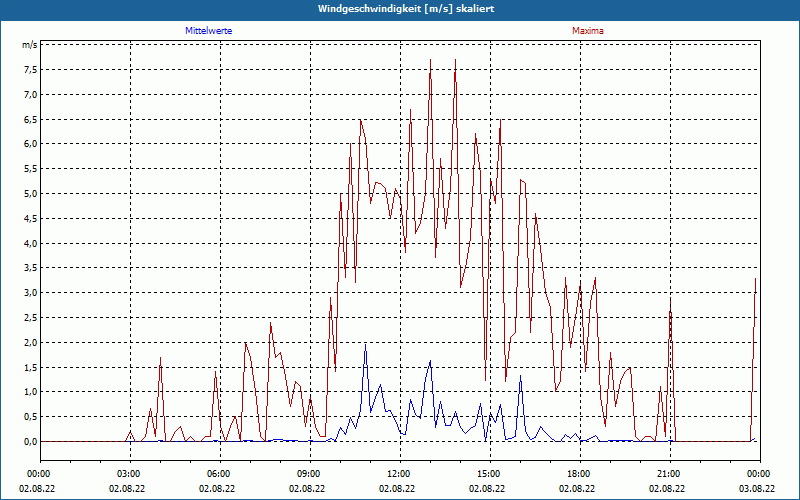Click the '06:00' time label on x-axis
Viewport: 800px width, 500px height.
point(221,474)
